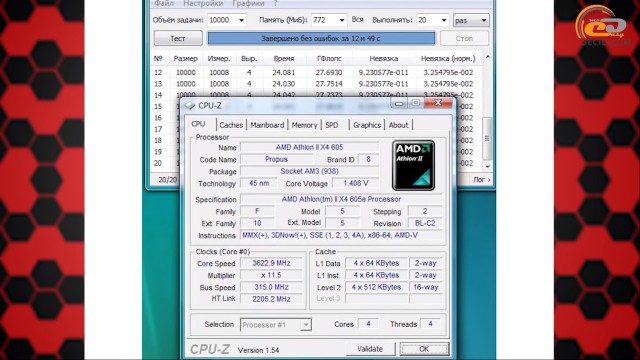Click the Instructions field text
The height and width of the screenshot is (360, 640).
point(341,235)
